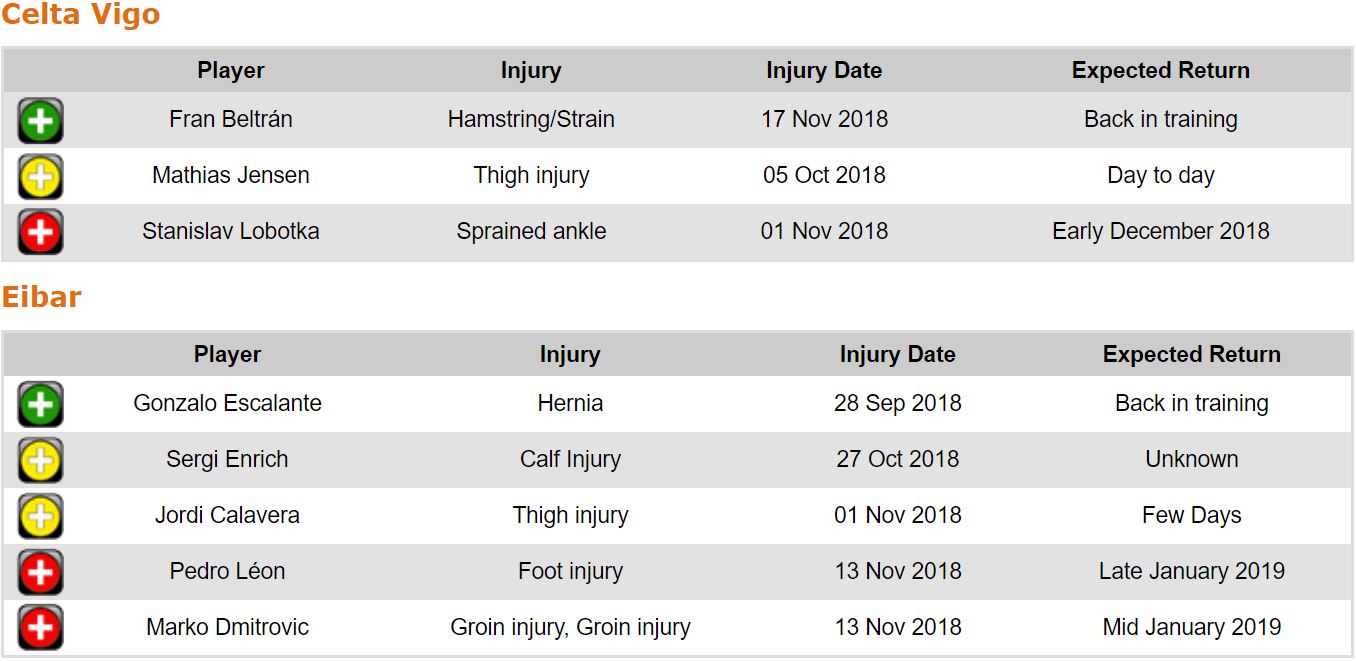The image size is (1356, 661).
Task: Click Expected Return header in Celta Vigo table
Action: [x=1160, y=71]
